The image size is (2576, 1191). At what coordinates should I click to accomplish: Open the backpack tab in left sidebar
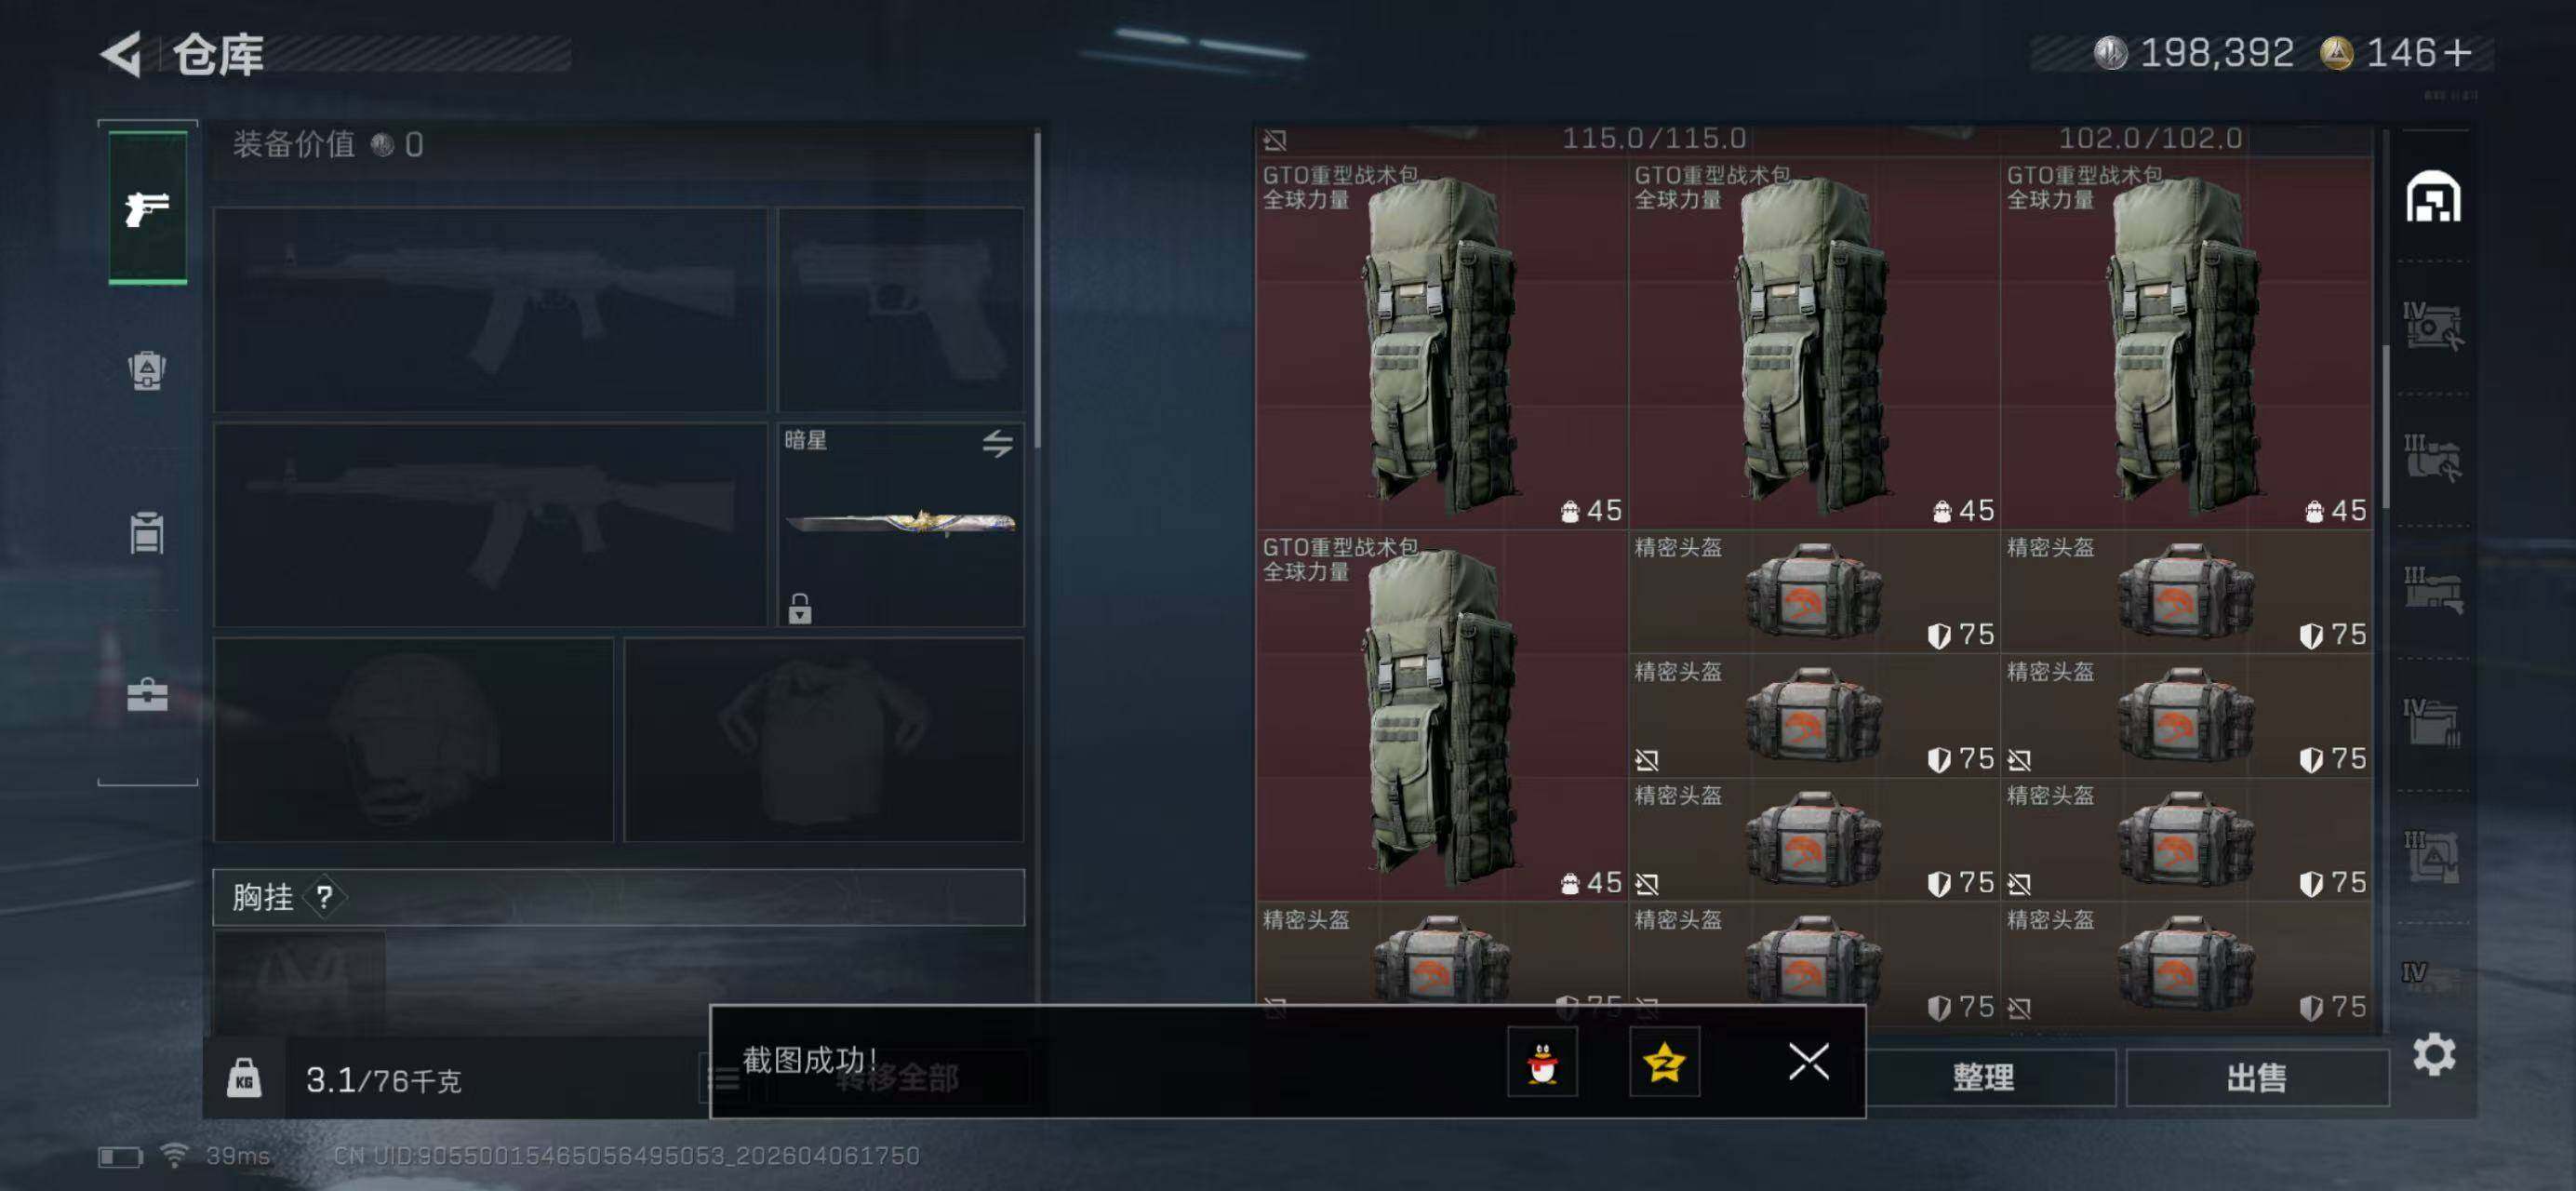147,371
